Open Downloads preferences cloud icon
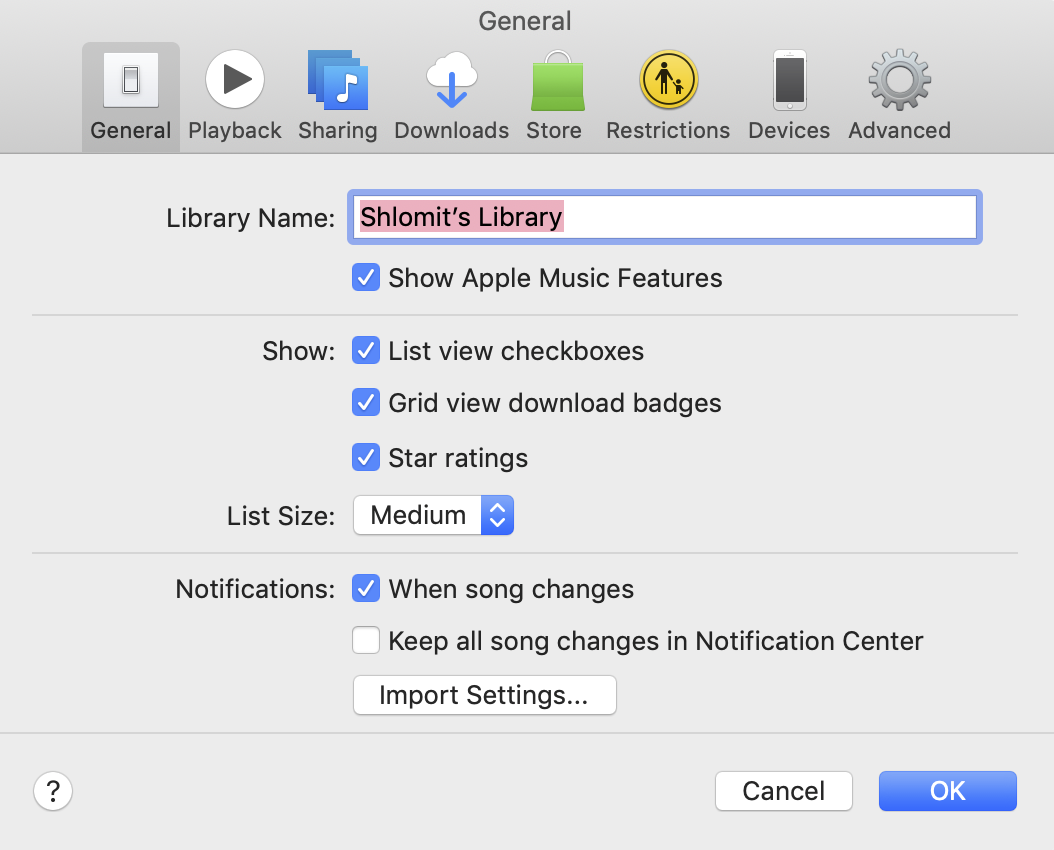This screenshot has height=850, width=1054. 451,81
